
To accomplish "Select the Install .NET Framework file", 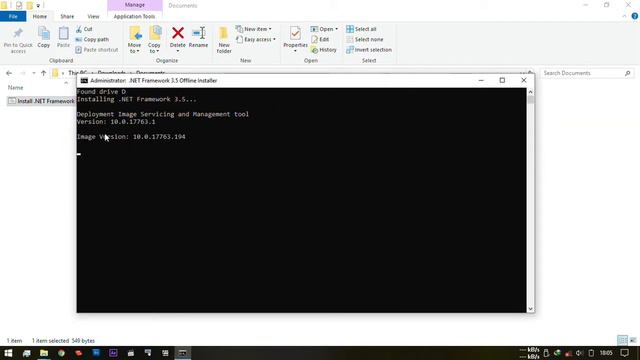I will tap(41, 101).
